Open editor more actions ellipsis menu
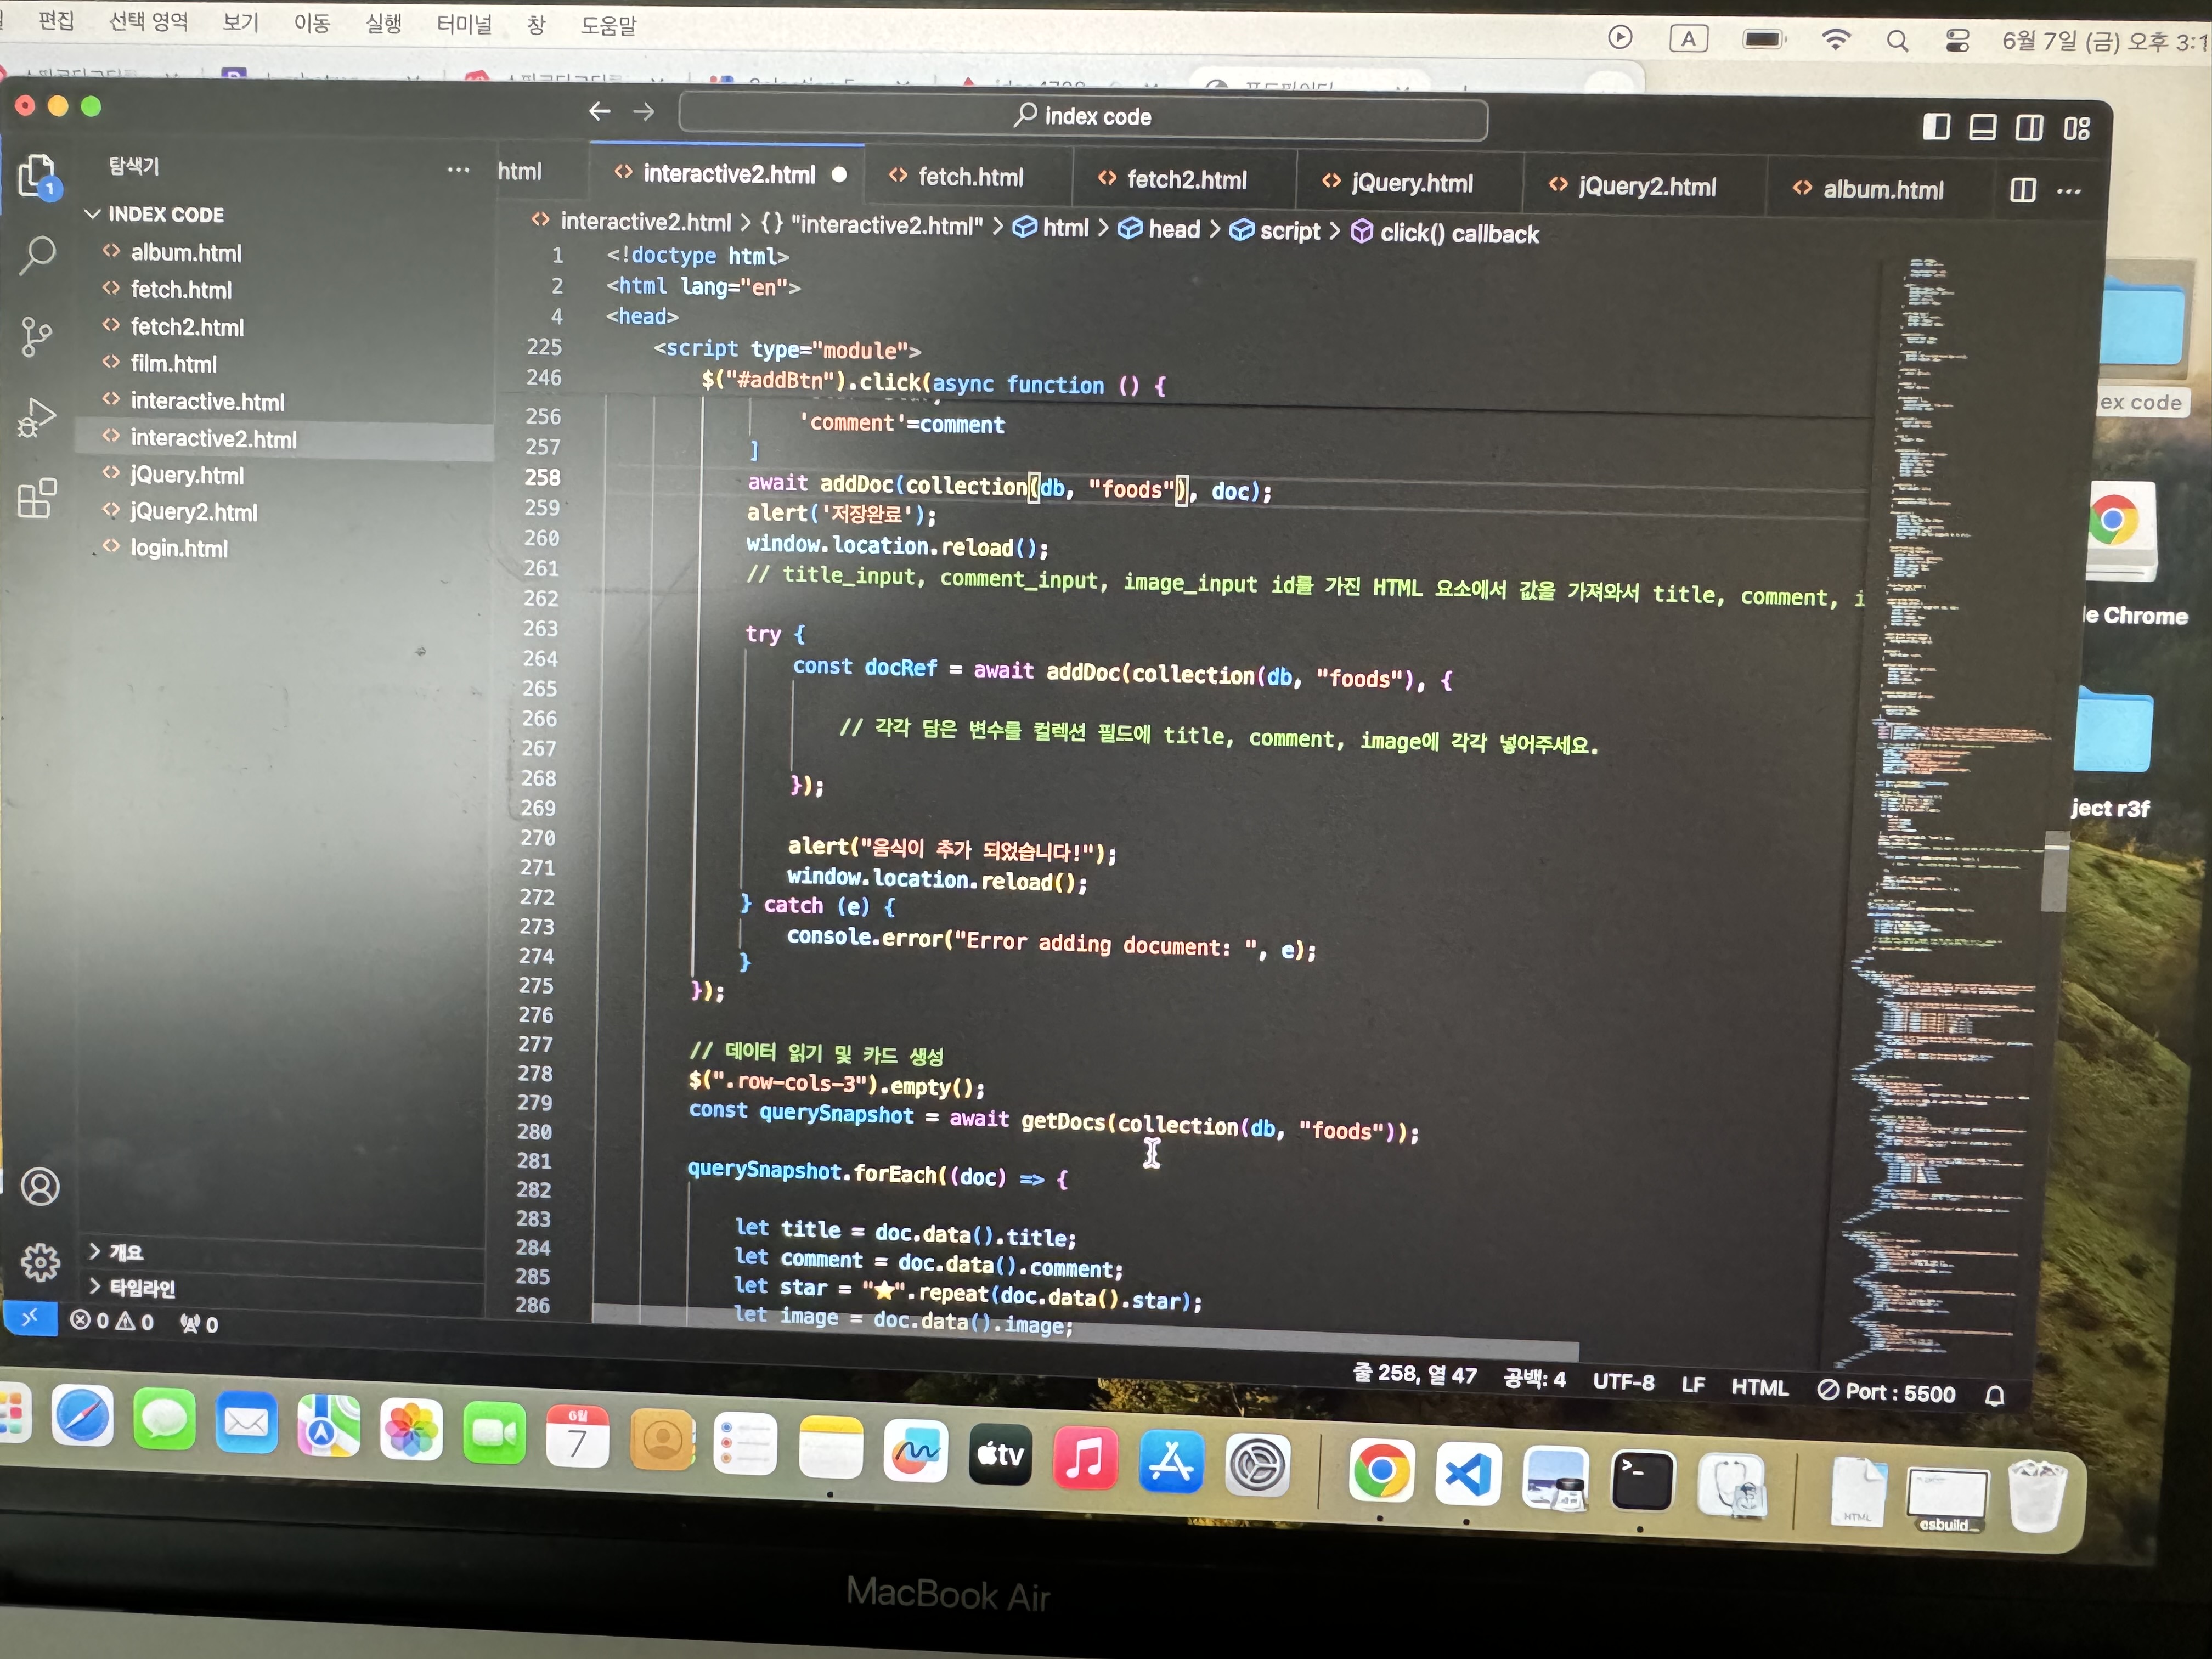The width and height of the screenshot is (2212, 1659). pyautogui.click(x=2069, y=191)
